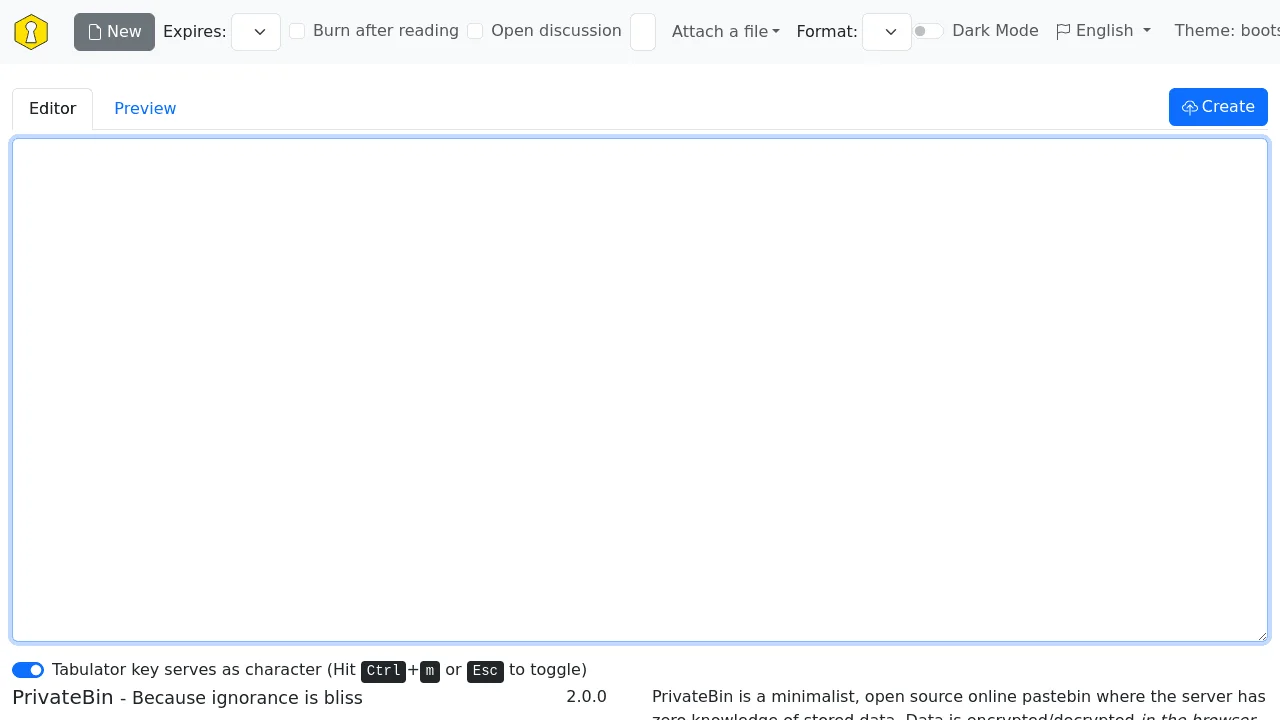The height and width of the screenshot is (720, 1280).
Task: Switch on Dark Mode
Action: 928,31
